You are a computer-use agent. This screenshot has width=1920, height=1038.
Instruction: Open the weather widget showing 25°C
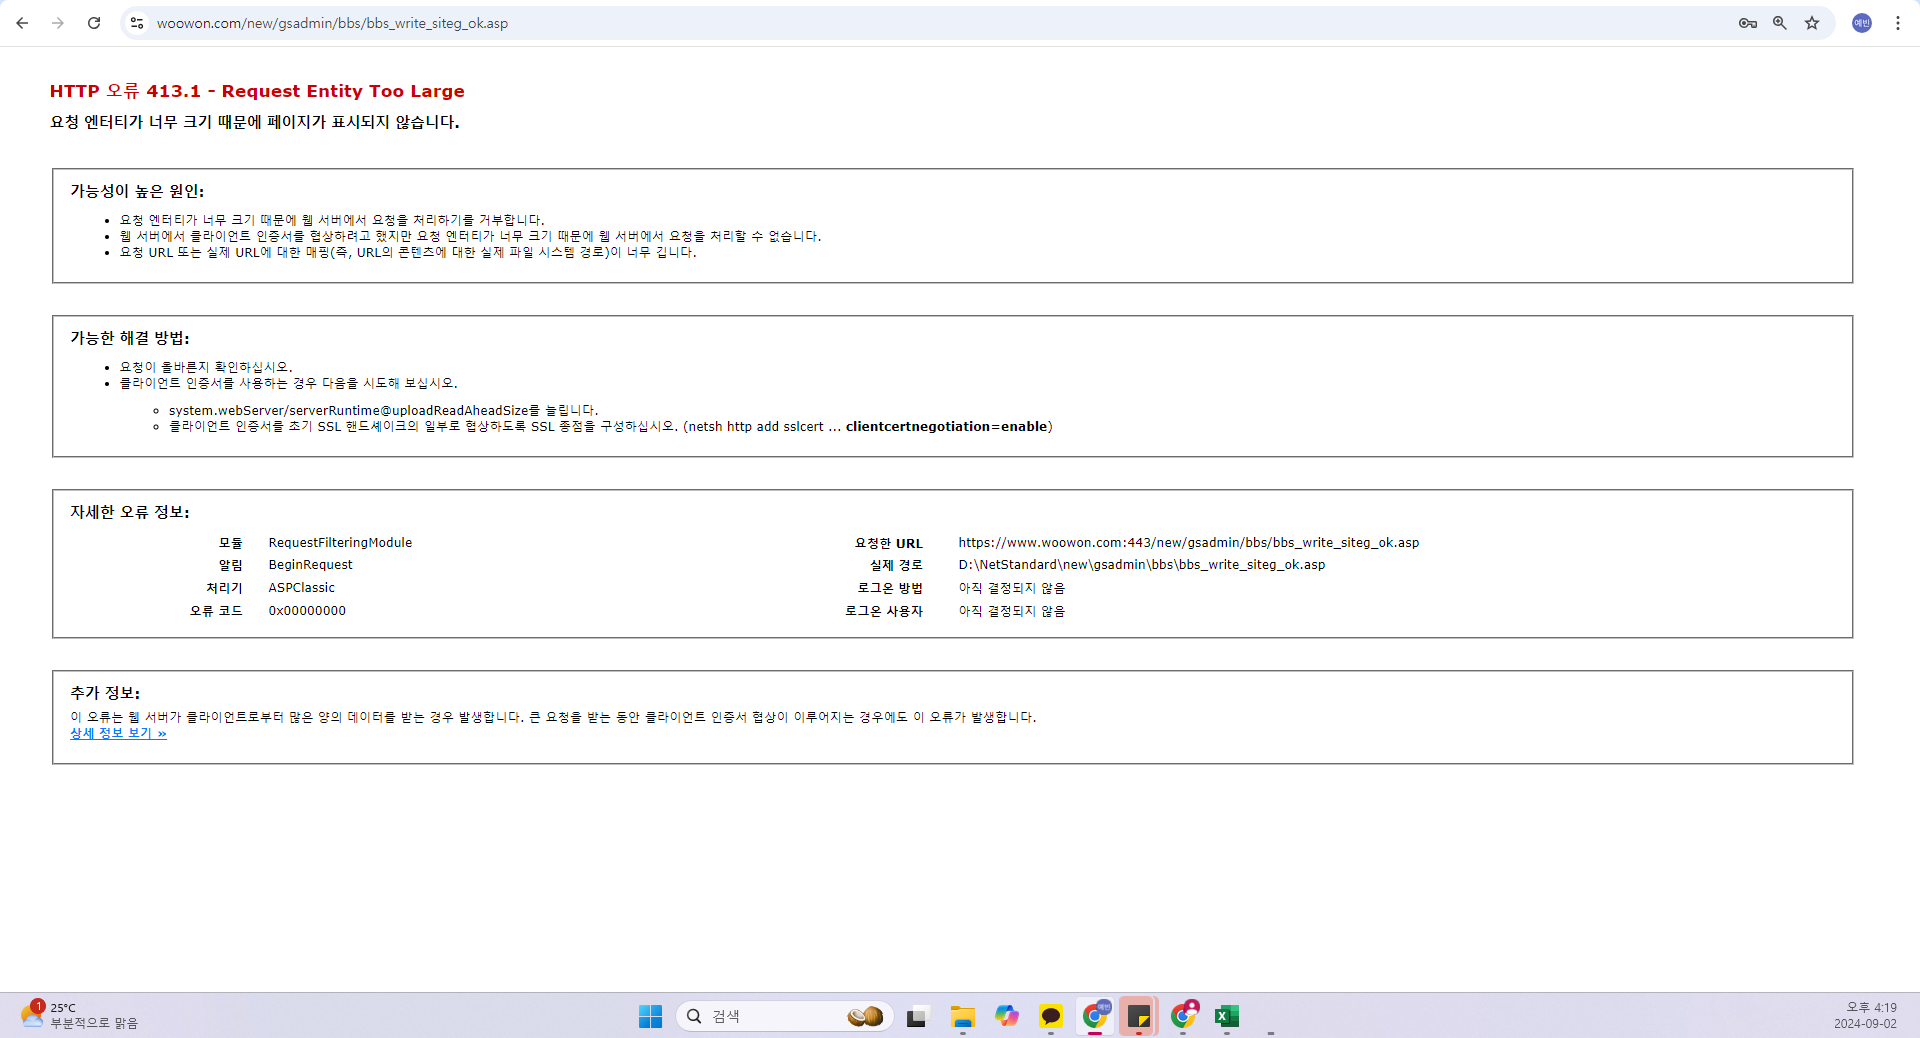pos(80,1015)
